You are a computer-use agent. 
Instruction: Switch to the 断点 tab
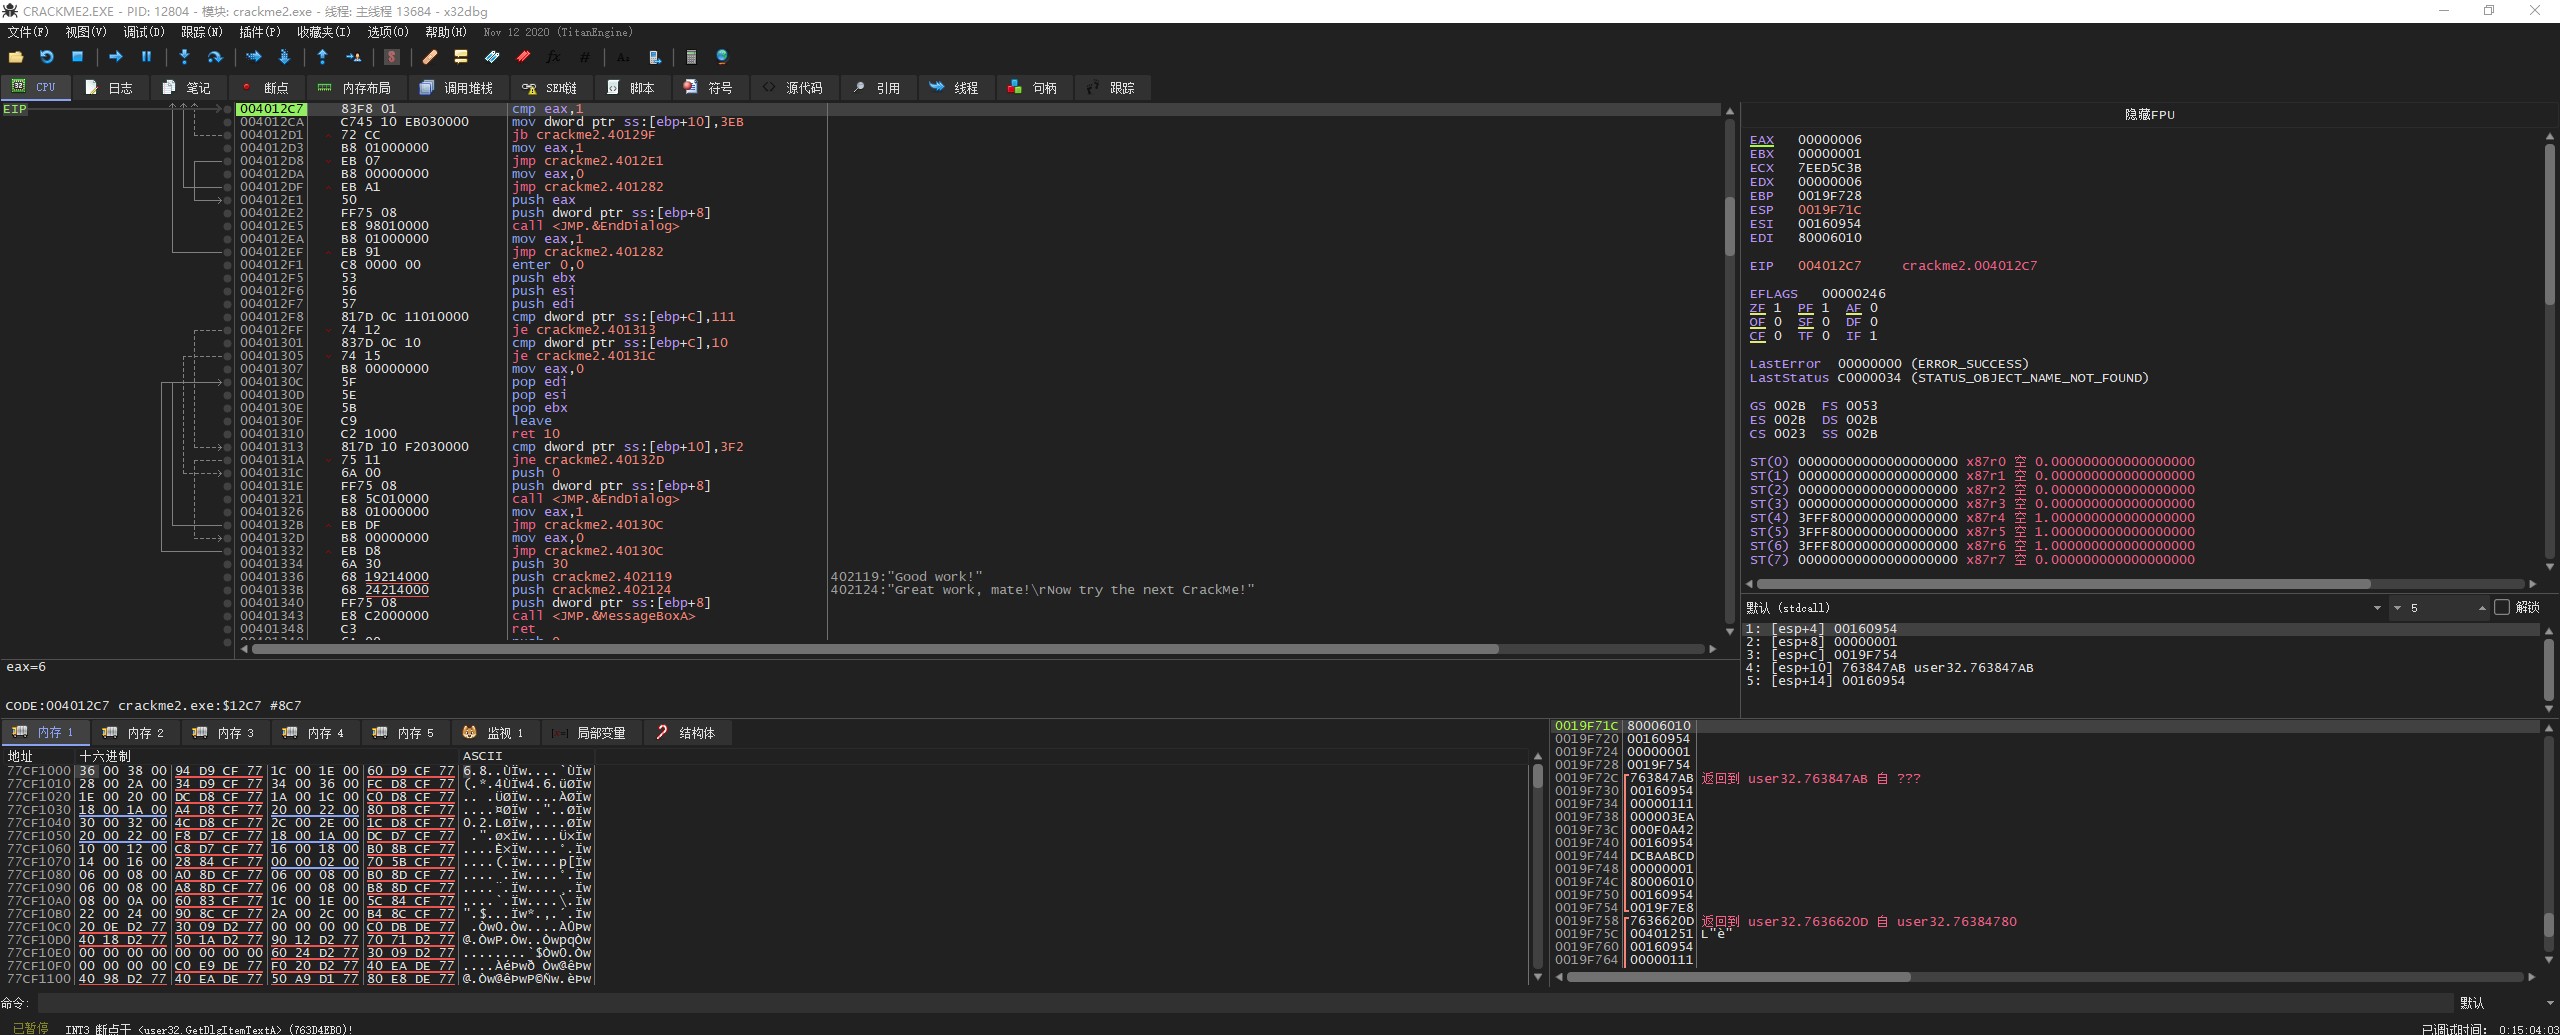tap(266, 88)
